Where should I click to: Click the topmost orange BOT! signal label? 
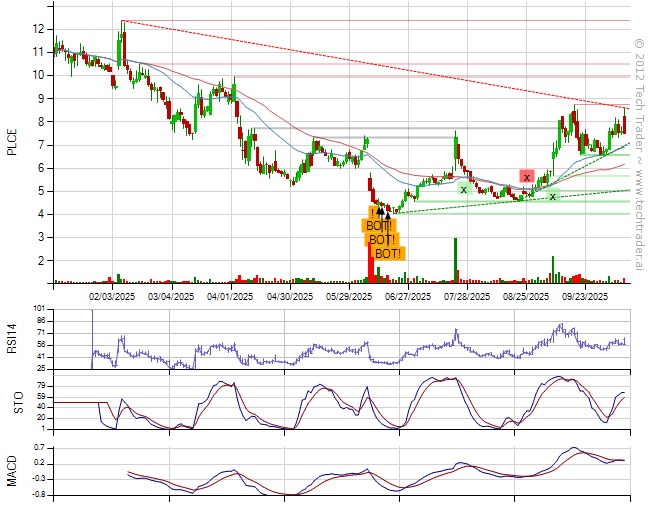click(380, 226)
